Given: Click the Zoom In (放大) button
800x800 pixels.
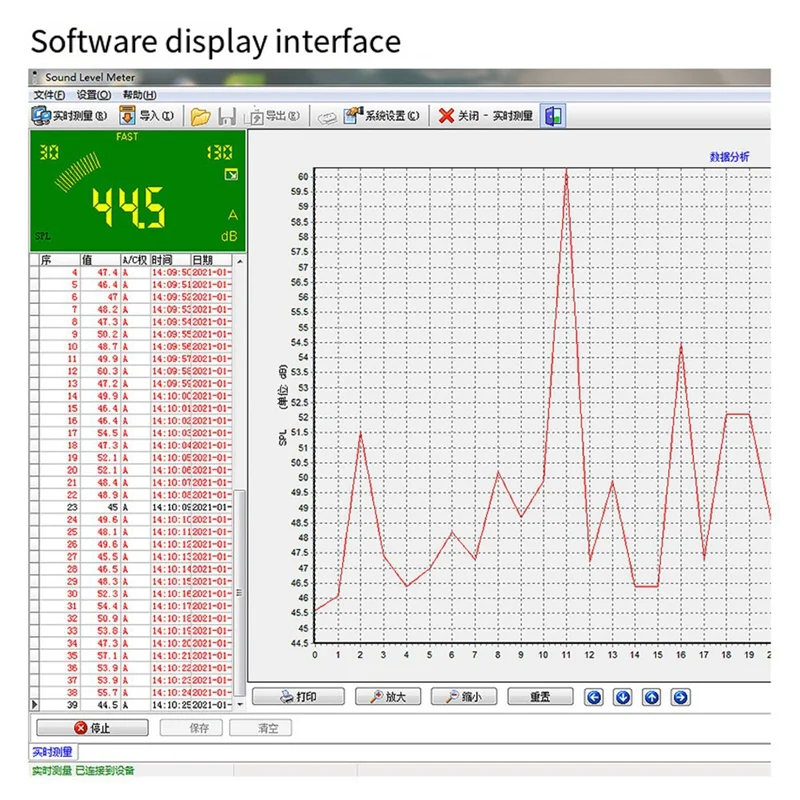Looking at the screenshot, I should [388, 697].
